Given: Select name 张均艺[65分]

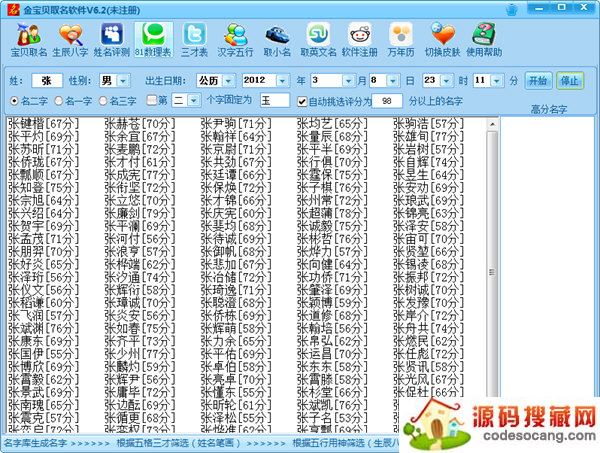Looking at the screenshot, I should click(x=332, y=124).
